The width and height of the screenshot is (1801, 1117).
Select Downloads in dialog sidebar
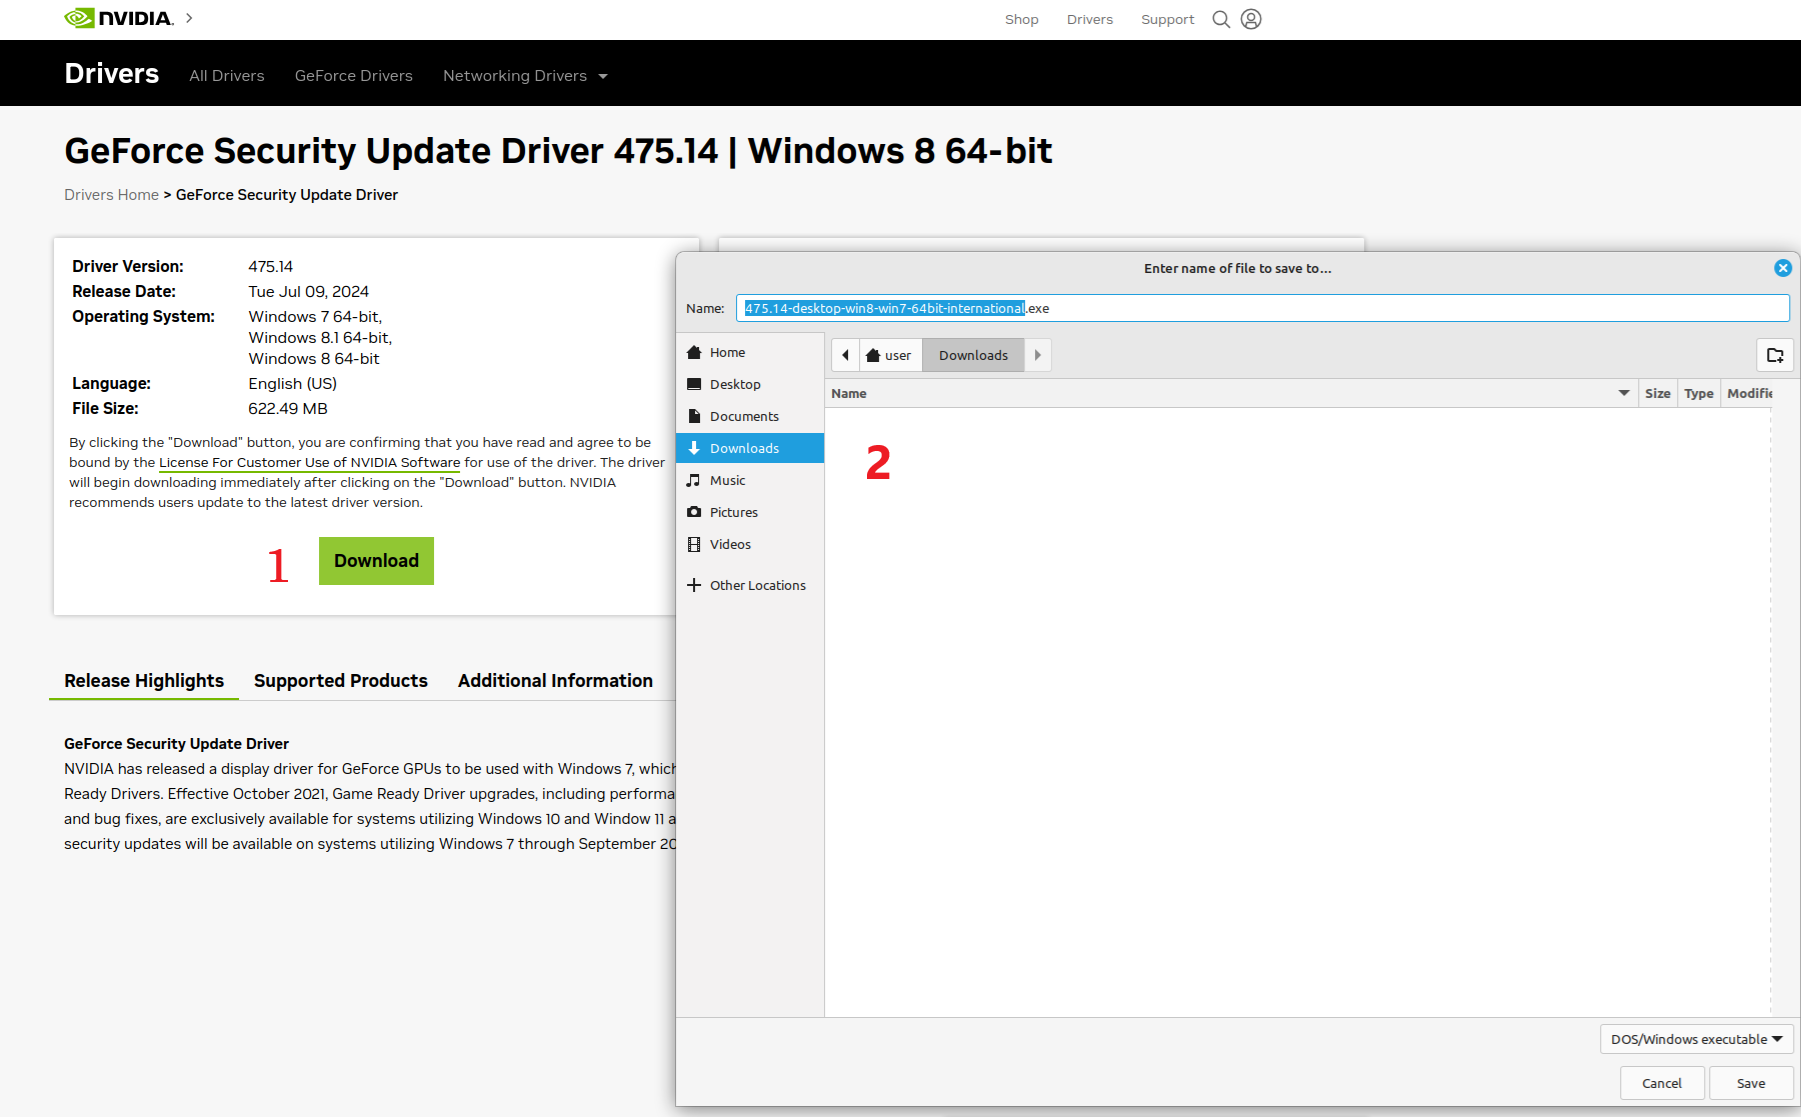coord(749,448)
